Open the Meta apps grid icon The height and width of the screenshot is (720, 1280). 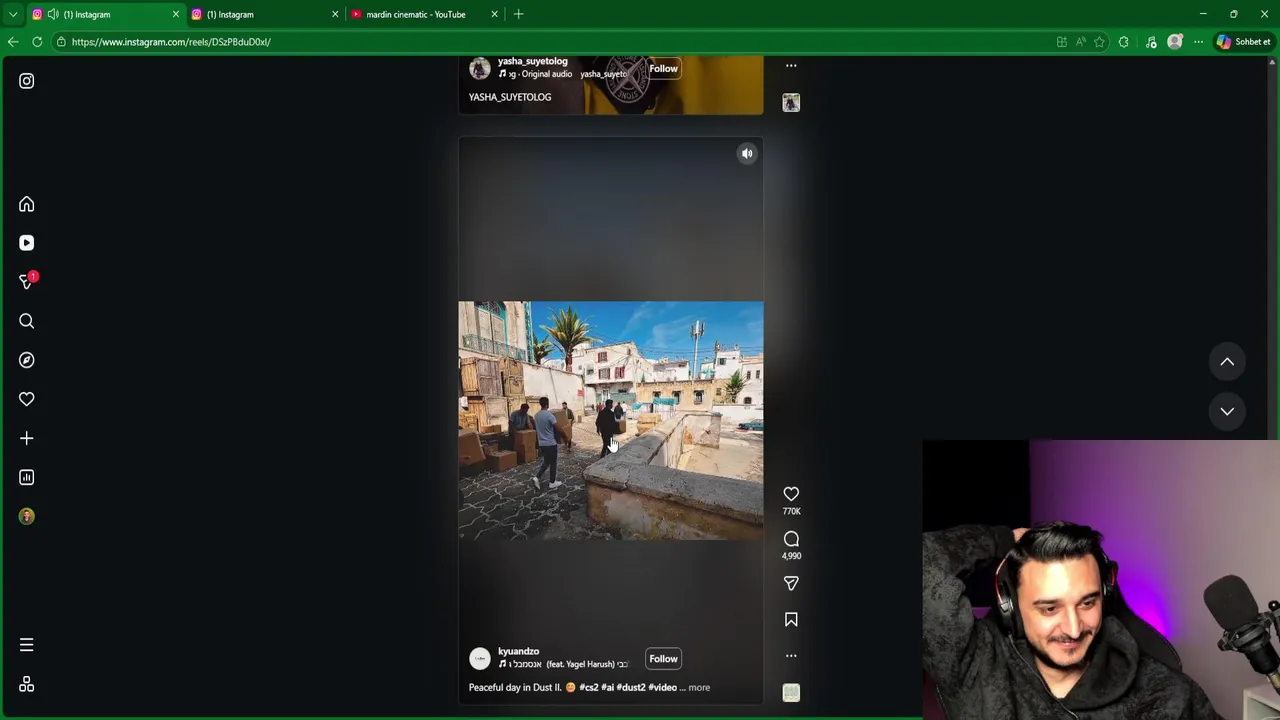tap(27, 684)
